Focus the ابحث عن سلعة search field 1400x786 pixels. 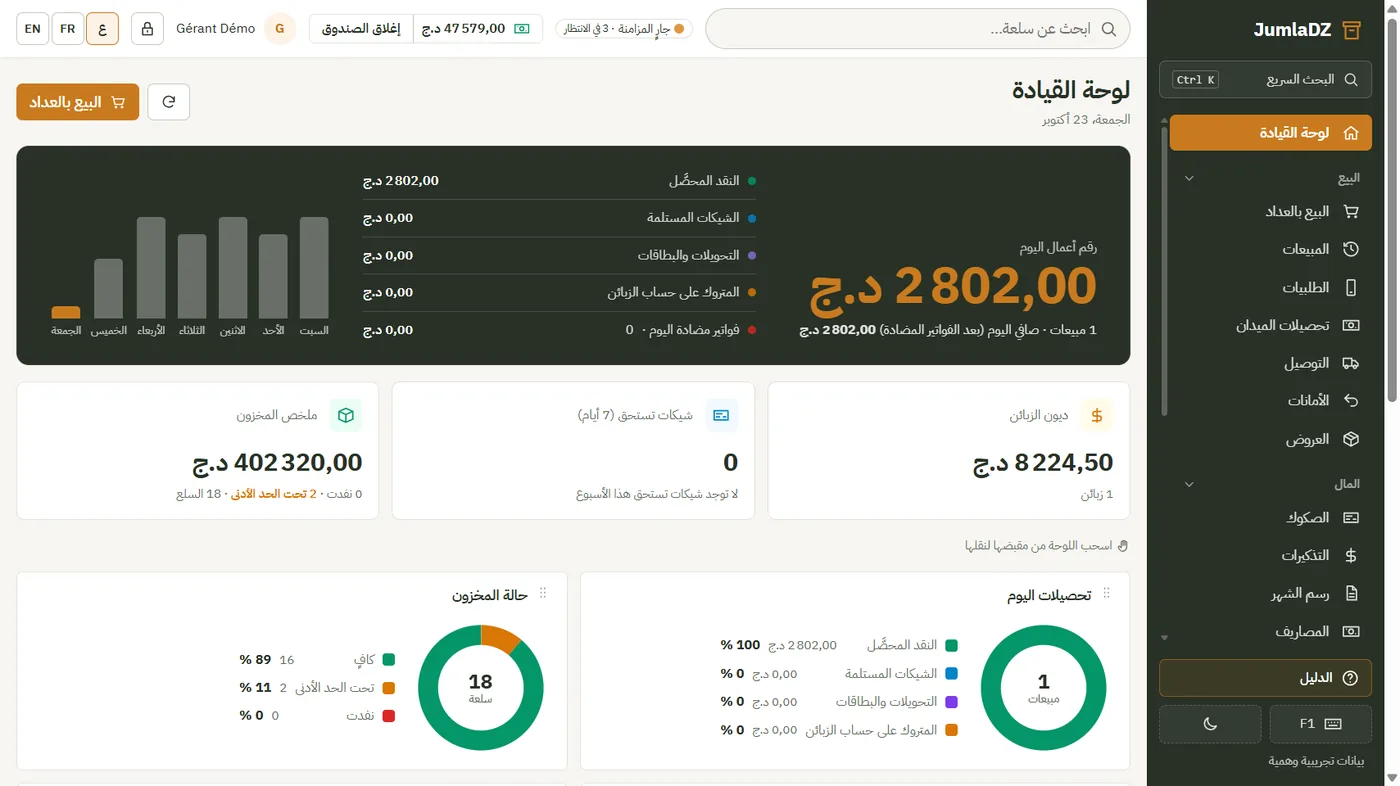click(x=918, y=29)
